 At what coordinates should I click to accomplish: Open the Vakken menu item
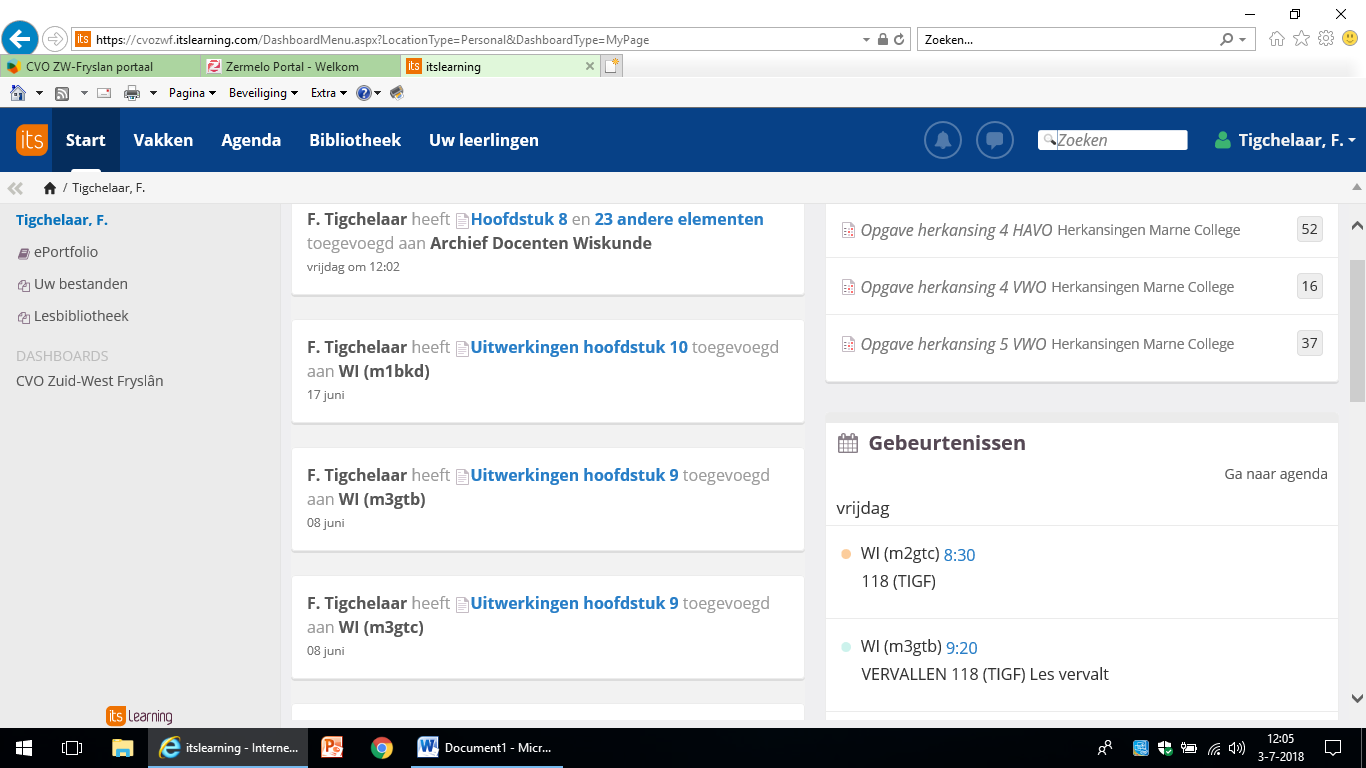click(163, 140)
